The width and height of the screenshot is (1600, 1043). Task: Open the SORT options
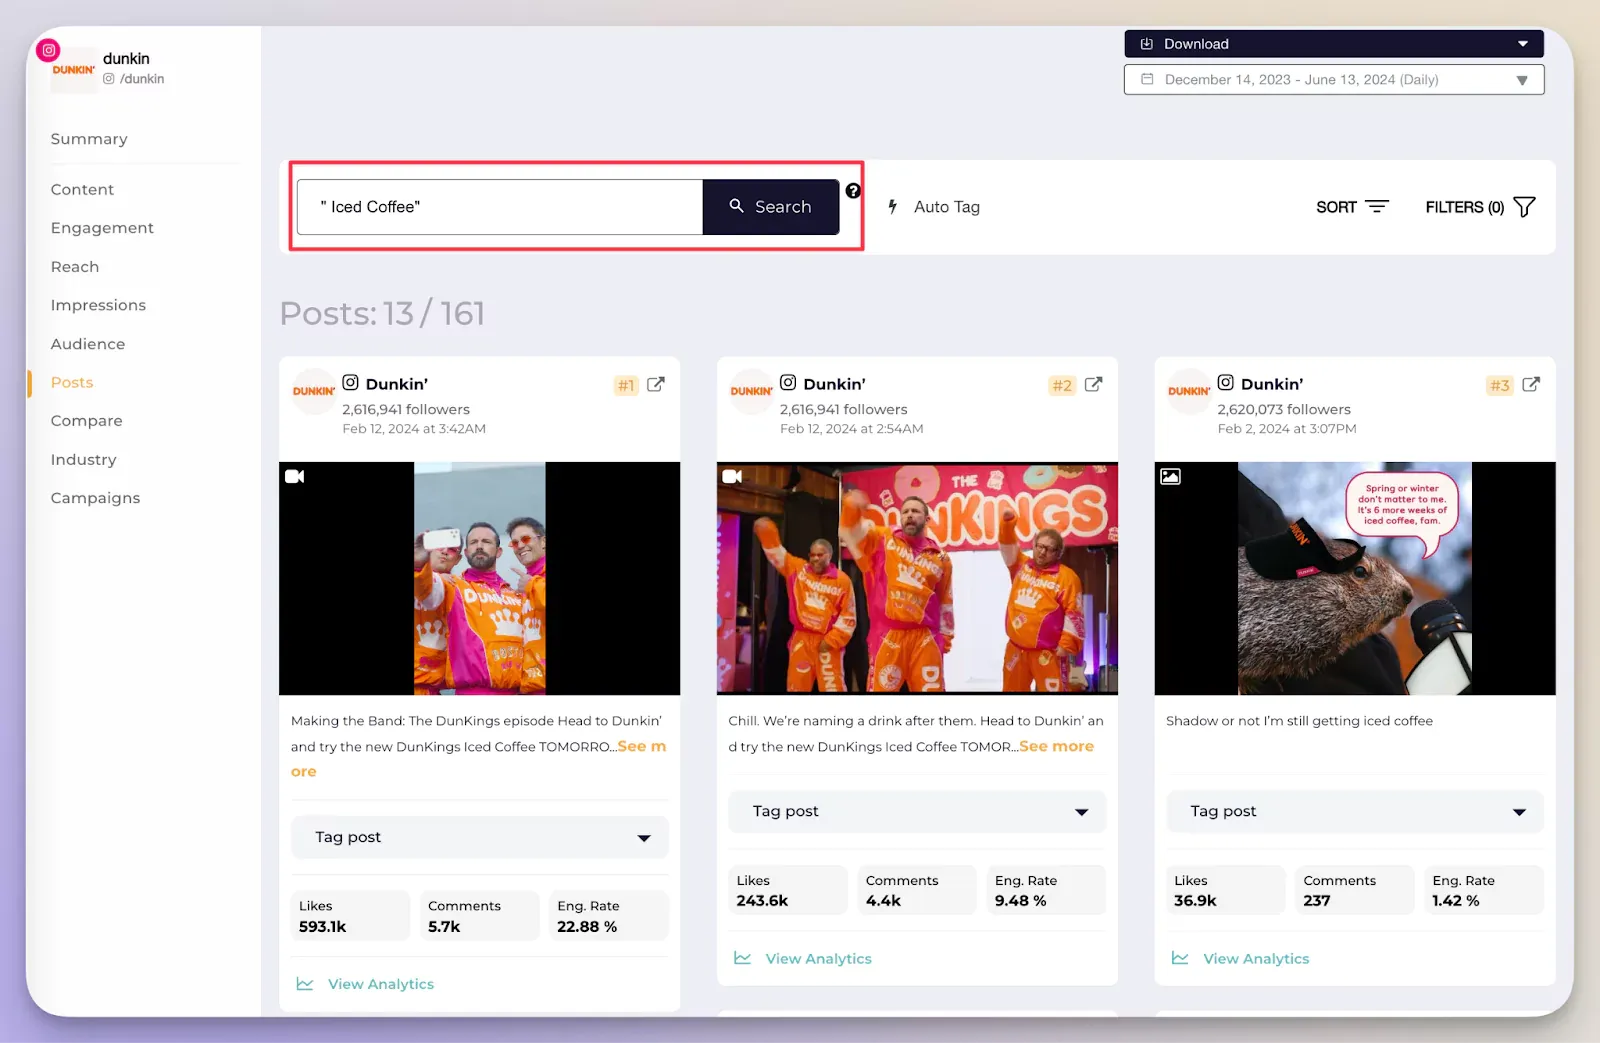pos(1352,207)
